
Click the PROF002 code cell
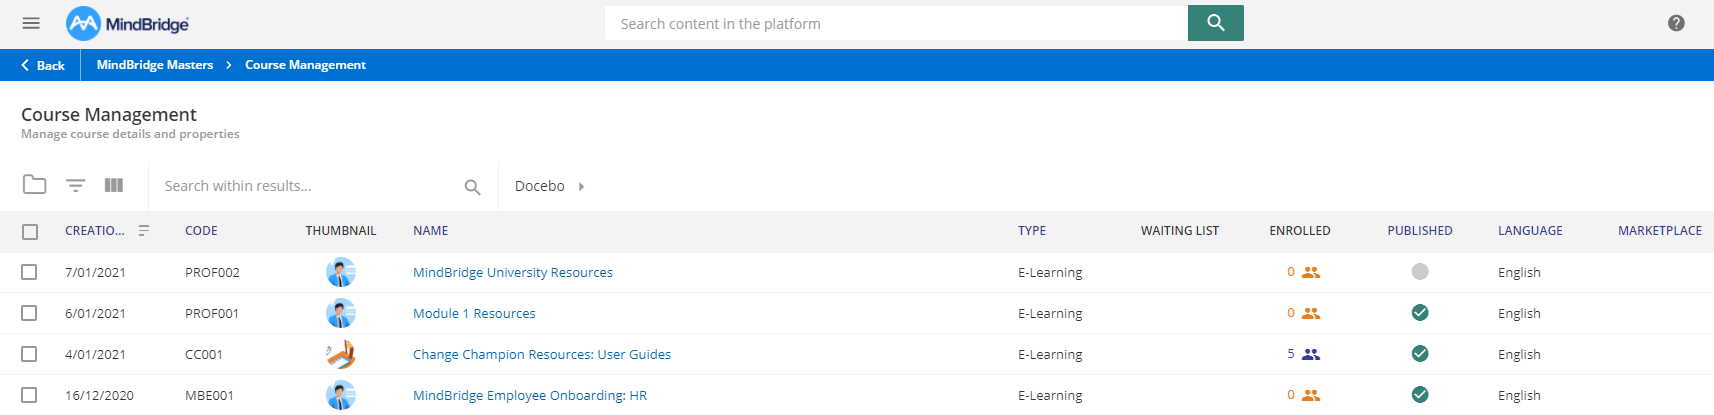tap(212, 272)
